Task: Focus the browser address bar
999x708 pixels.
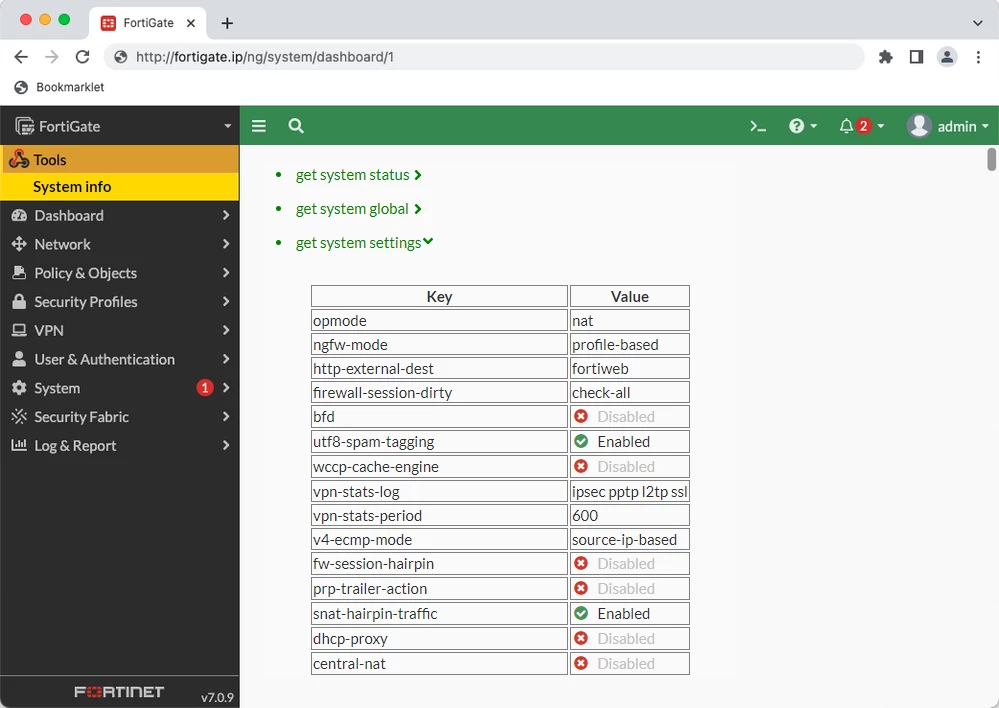Action: (484, 57)
